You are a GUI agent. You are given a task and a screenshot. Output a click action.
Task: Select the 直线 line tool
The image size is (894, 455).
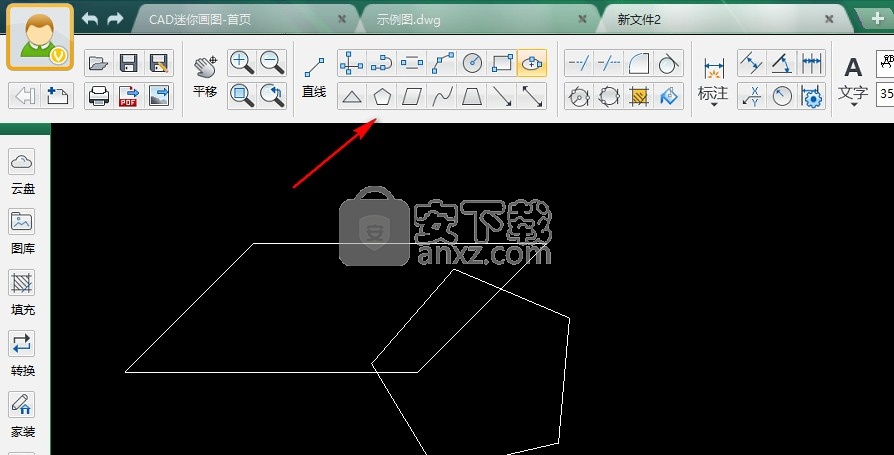click(314, 77)
